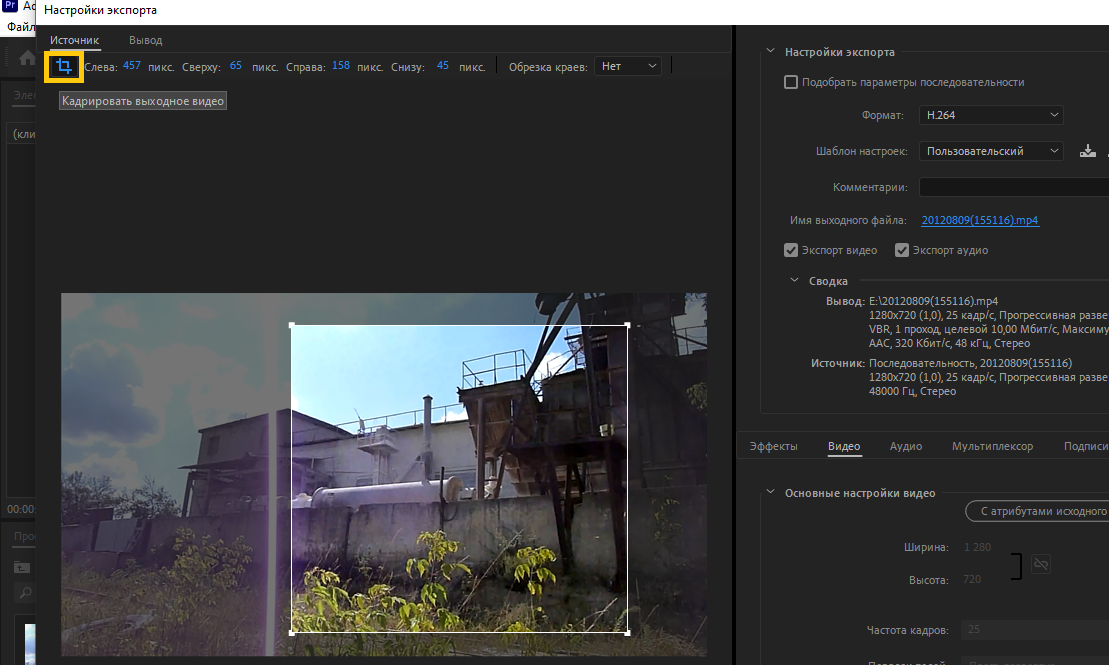Click the Comments input field

tap(1014, 187)
